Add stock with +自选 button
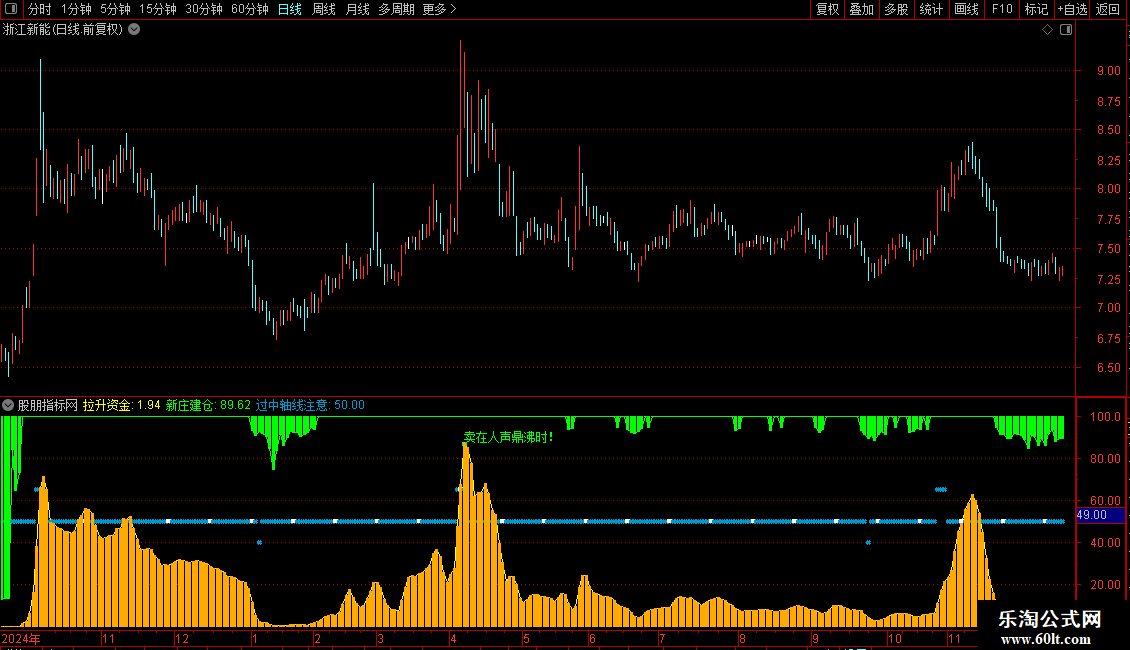This screenshot has width=1130, height=650. point(1072,9)
